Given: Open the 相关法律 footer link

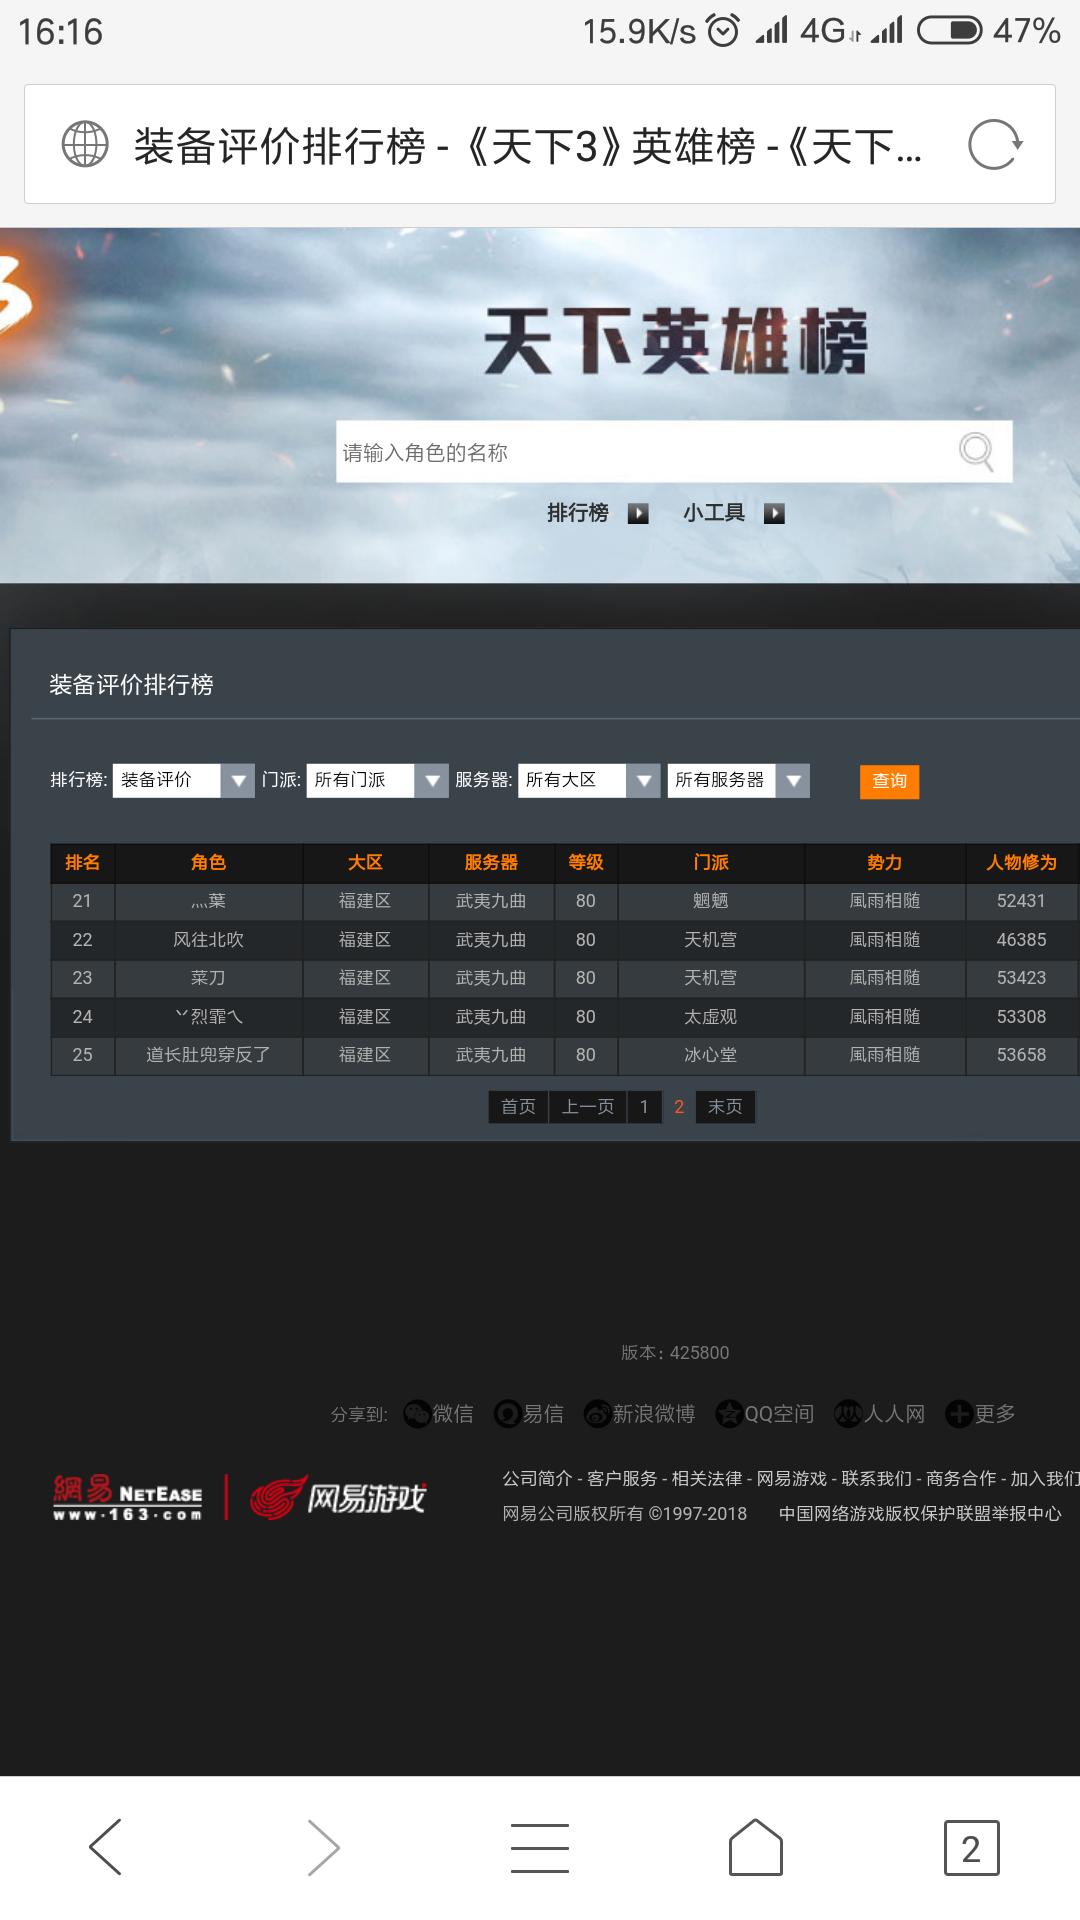Looking at the screenshot, I should pos(707,1478).
